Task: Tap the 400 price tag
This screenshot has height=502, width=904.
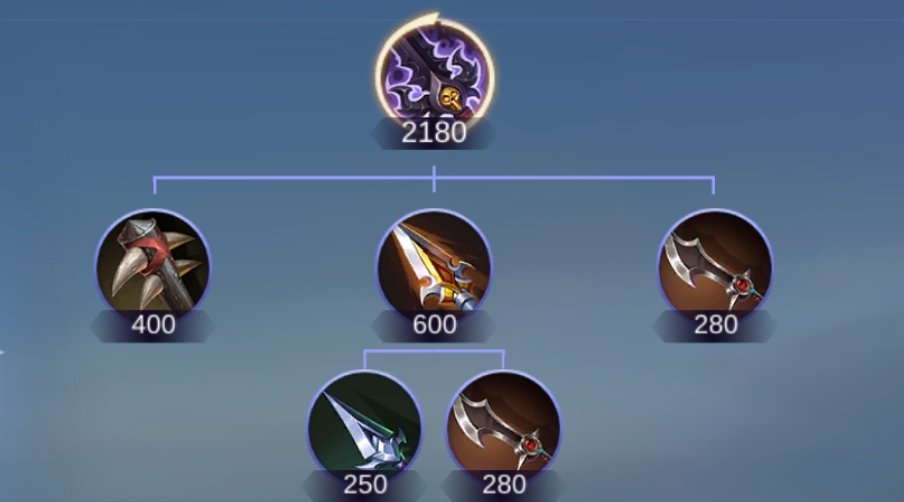Action: pos(153,324)
